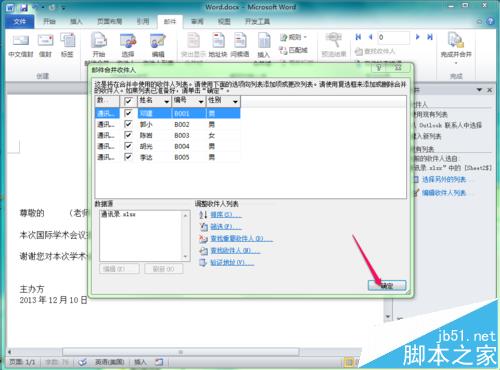The width and height of the screenshot is (500, 370).
Task: Open the 开发工具 ribbon tab
Action: [257, 21]
